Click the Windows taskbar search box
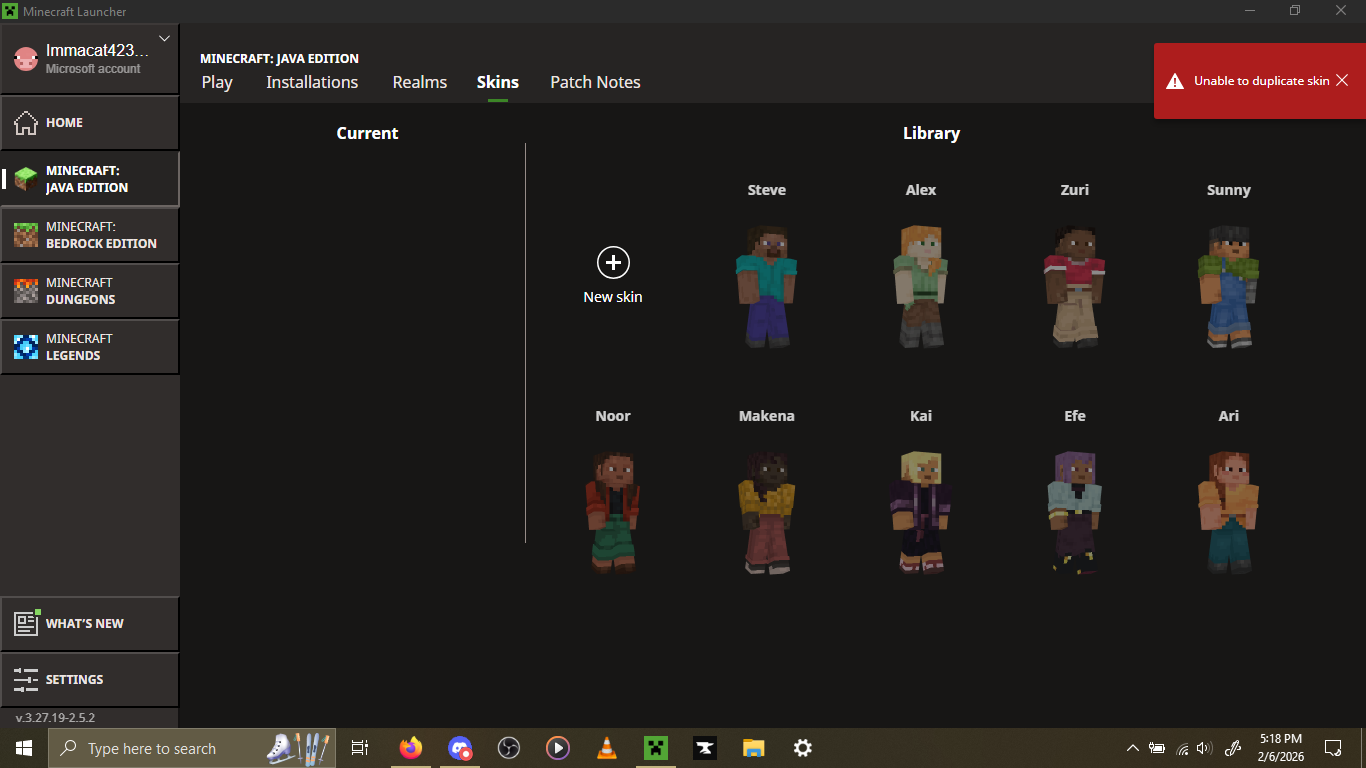The width and height of the screenshot is (1366, 768). [150, 748]
